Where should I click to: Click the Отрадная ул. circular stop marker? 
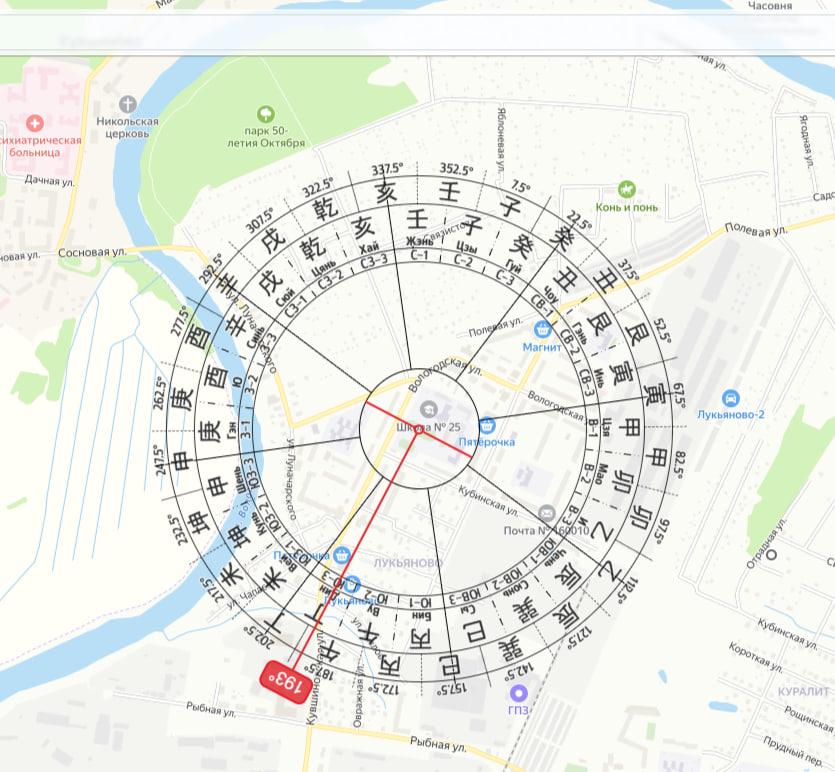[x=771, y=554]
